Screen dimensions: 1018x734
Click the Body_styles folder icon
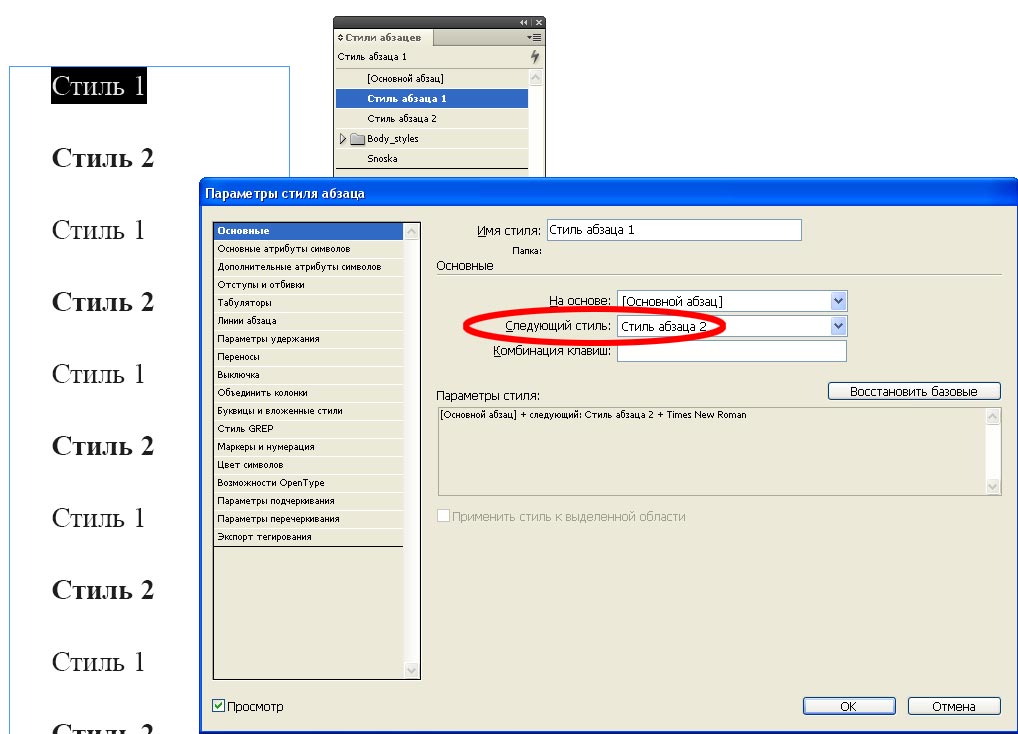click(x=357, y=138)
